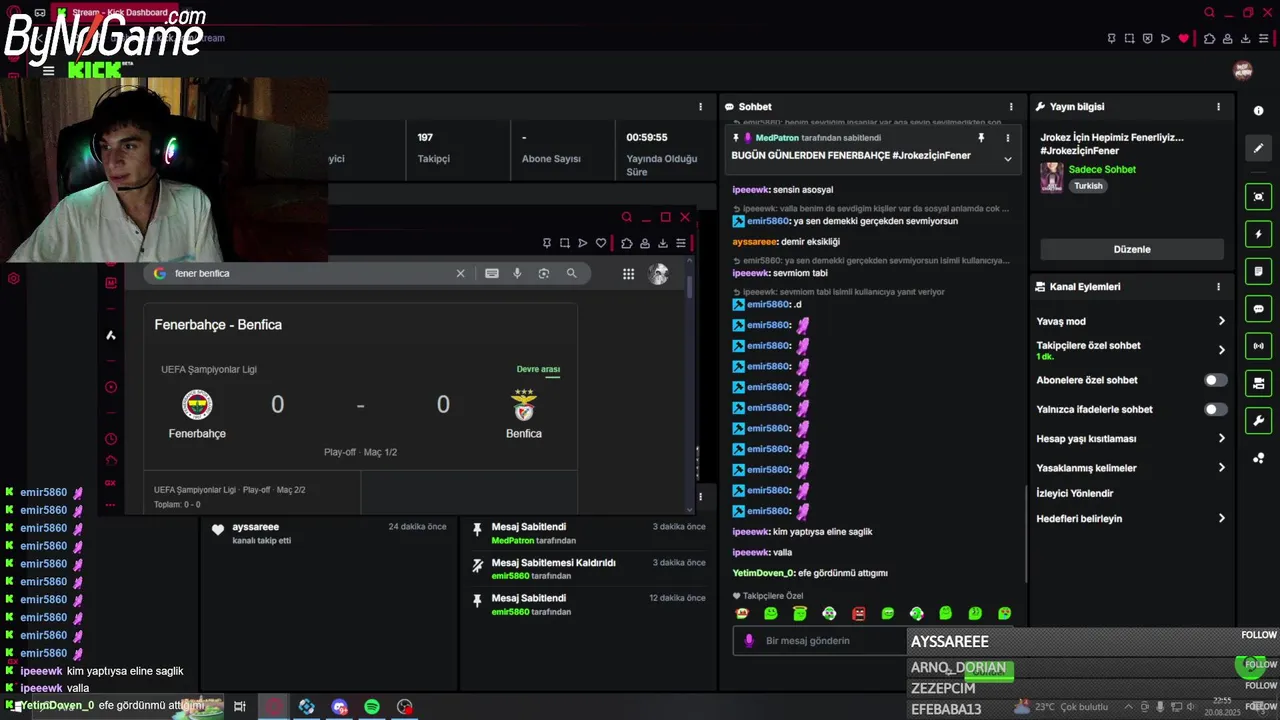Select the three-dots cluster icon at the sidebar bottom

tap(1259, 458)
